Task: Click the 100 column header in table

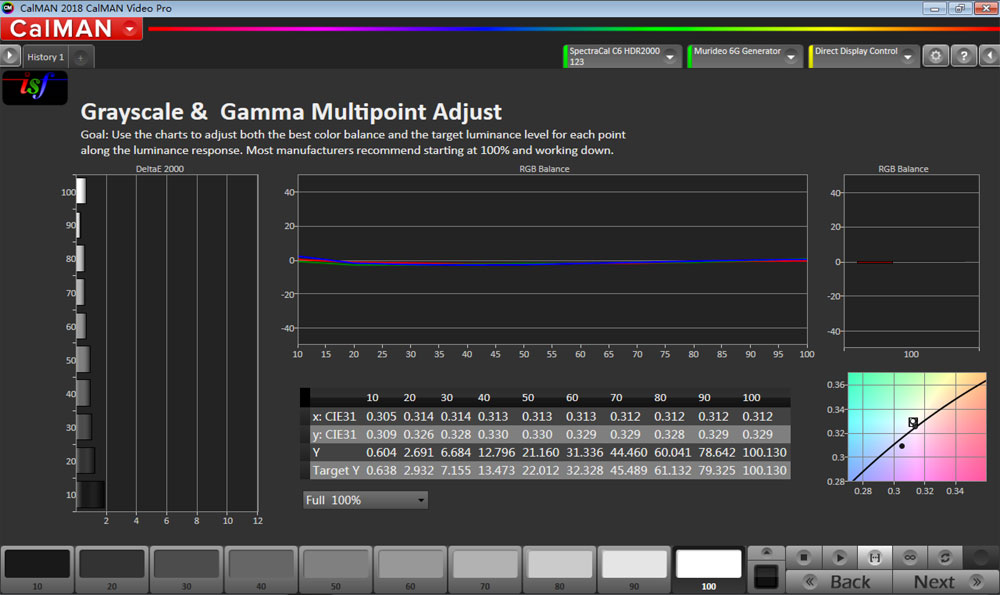Action: pyautogui.click(x=751, y=397)
